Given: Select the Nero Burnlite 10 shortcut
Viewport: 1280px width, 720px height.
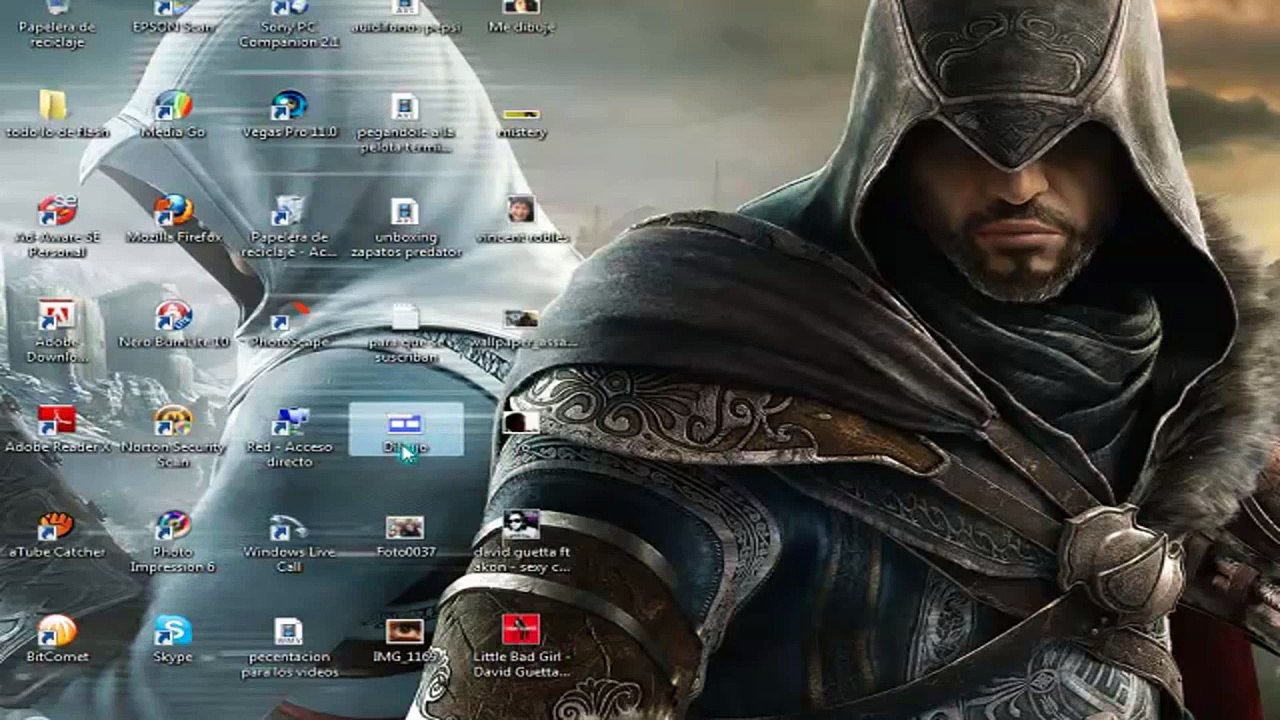Looking at the screenshot, I should coord(173,316).
